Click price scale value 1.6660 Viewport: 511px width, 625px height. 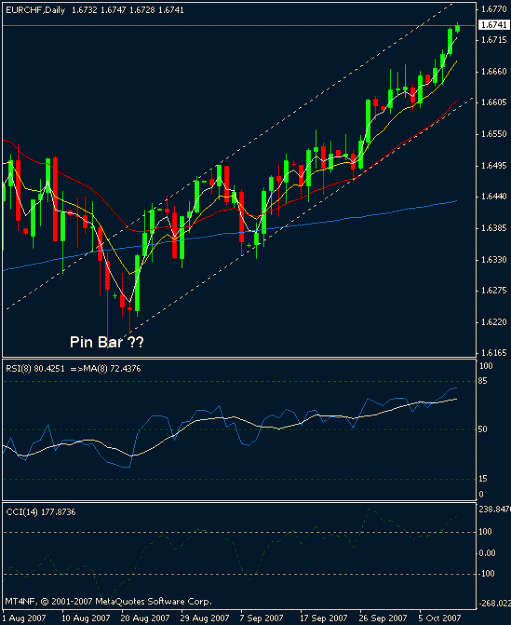point(494,71)
